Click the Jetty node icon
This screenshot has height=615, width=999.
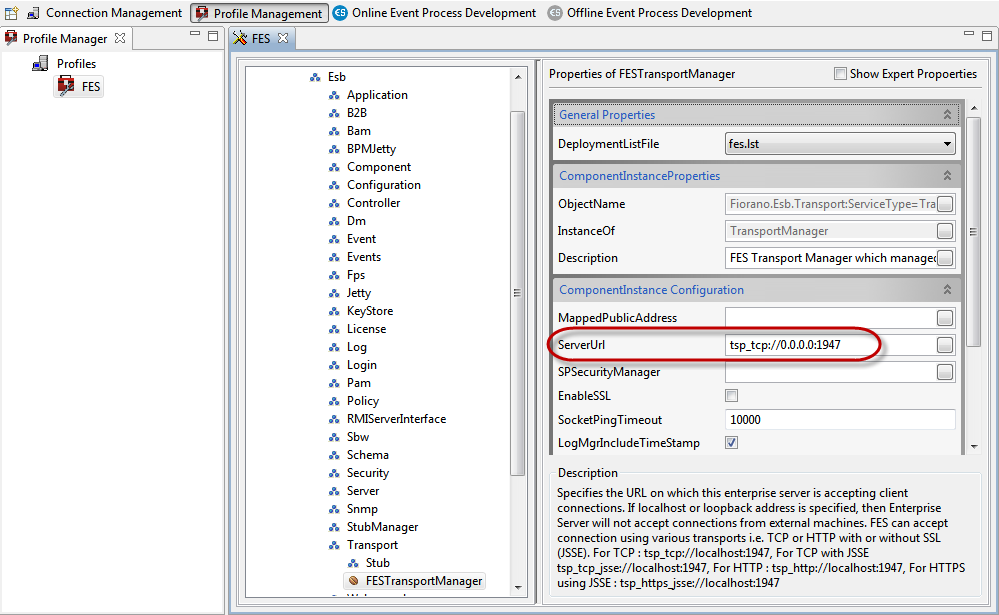click(334, 293)
